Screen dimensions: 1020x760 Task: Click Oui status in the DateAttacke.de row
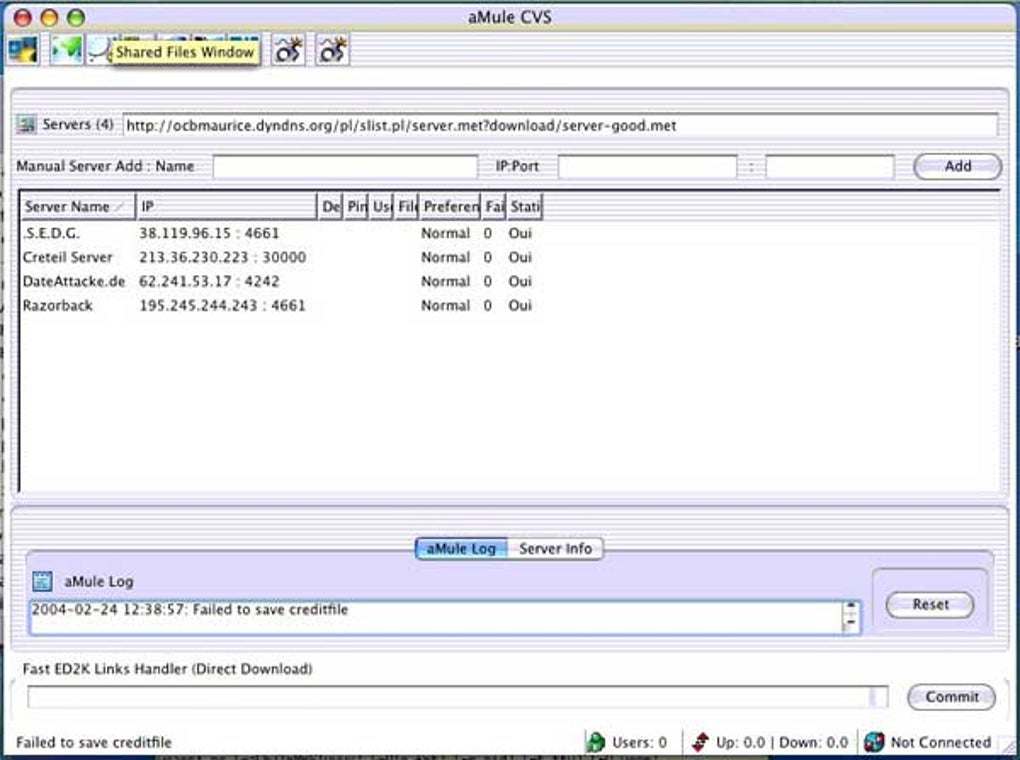coord(520,281)
